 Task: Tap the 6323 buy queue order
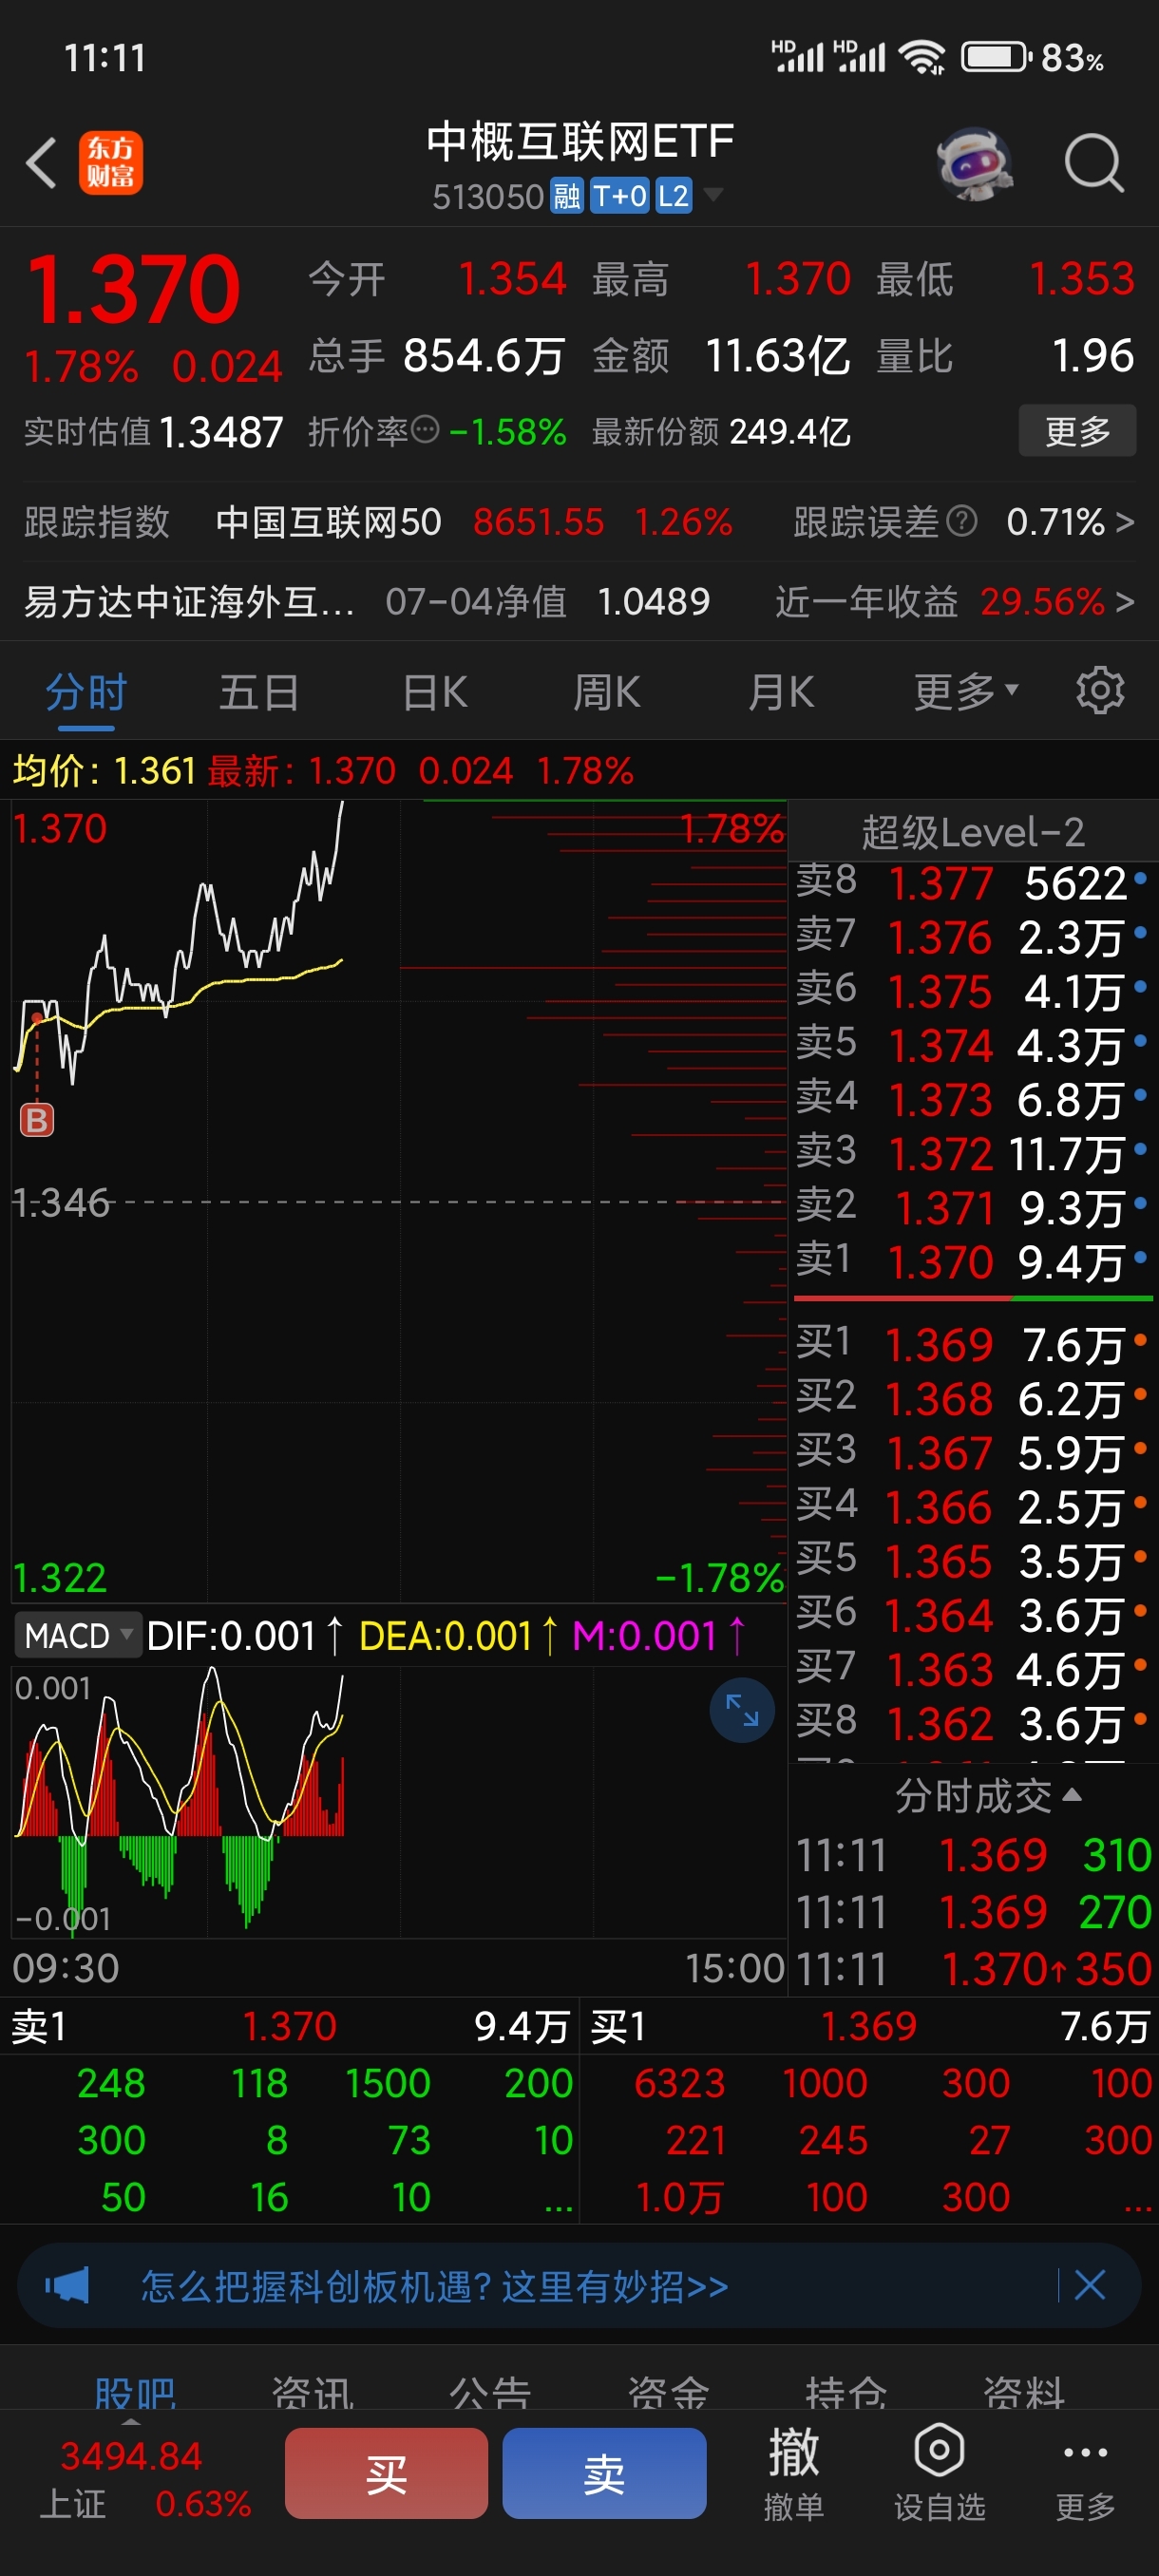[x=679, y=2083]
